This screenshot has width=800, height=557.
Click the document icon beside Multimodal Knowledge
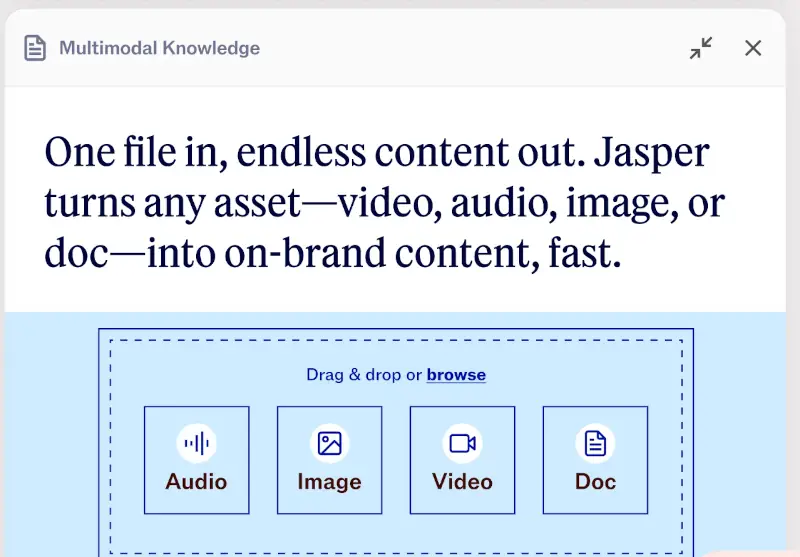click(35, 48)
